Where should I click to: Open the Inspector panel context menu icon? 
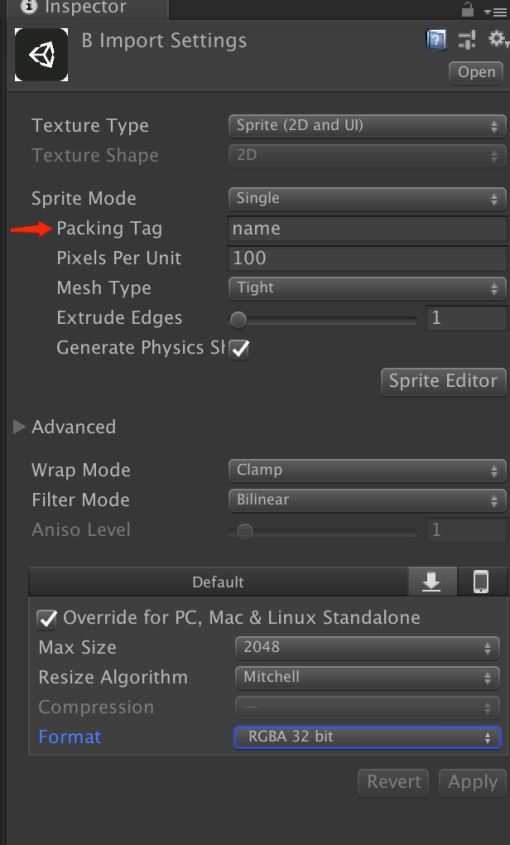[x=495, y=11]
